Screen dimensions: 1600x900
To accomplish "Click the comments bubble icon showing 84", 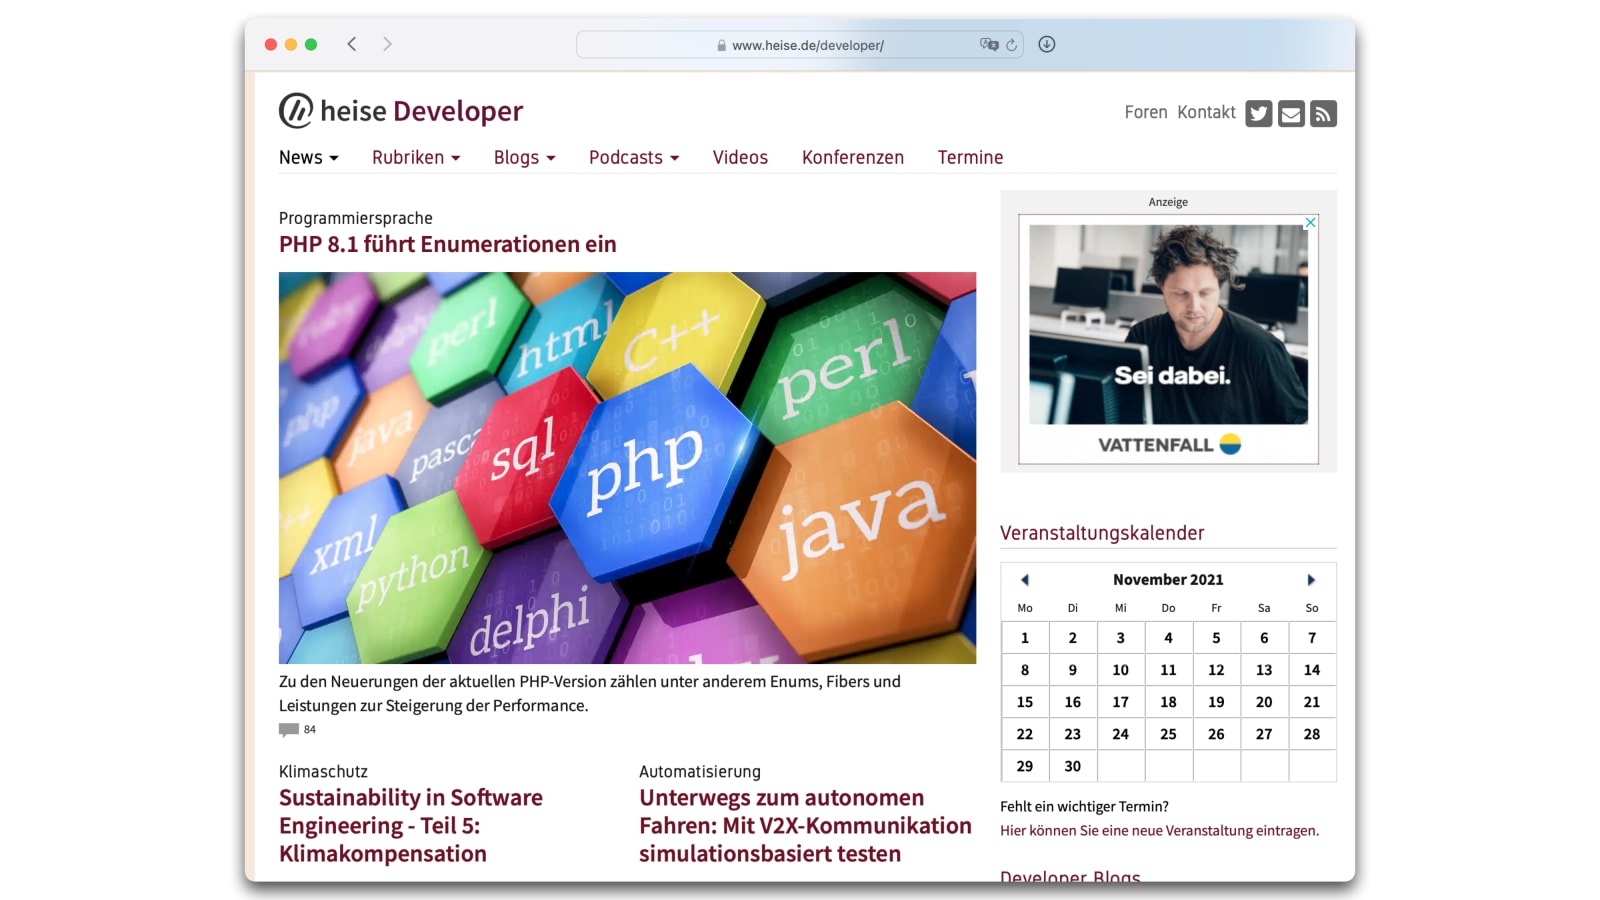I will [289, 730].
